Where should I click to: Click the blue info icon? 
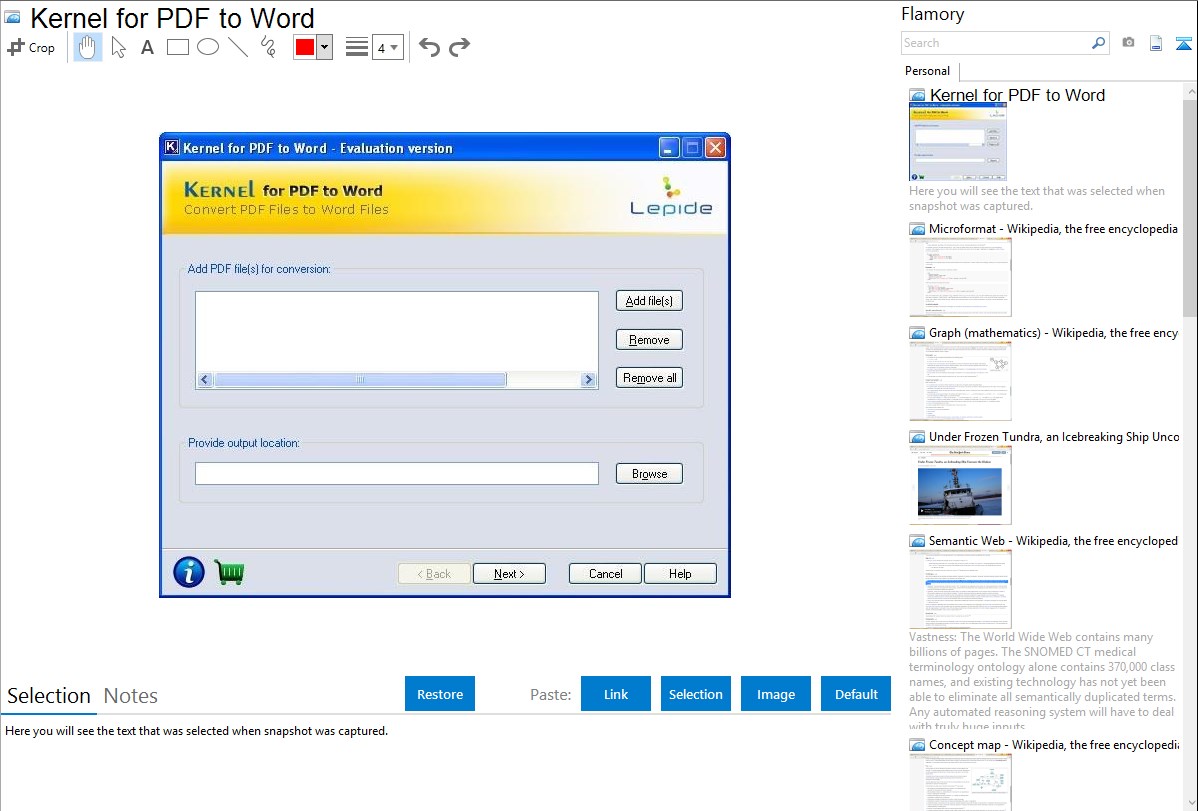[x=189, y=572]
